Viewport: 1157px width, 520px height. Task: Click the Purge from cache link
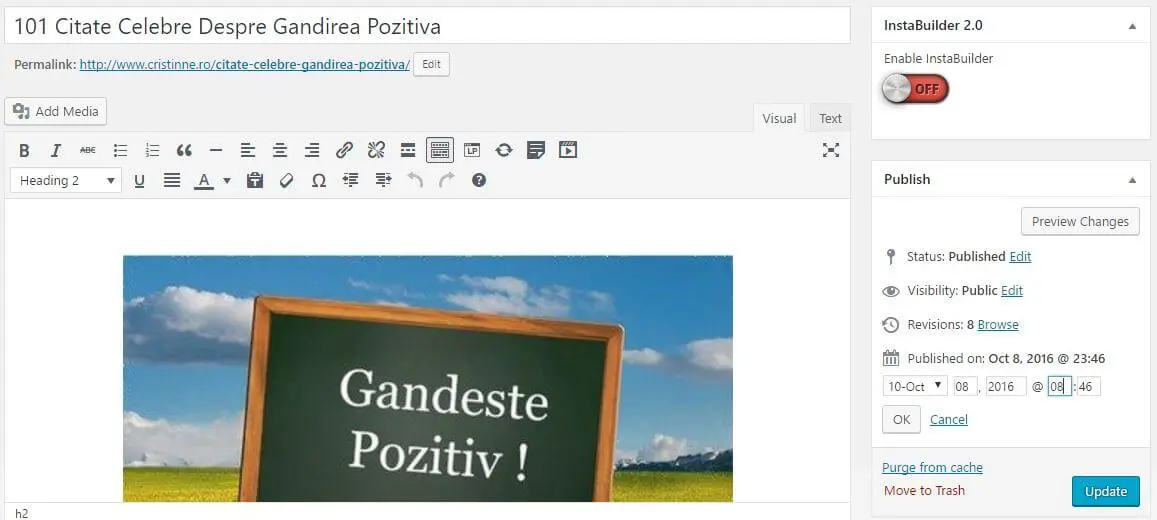click(932, 467)
